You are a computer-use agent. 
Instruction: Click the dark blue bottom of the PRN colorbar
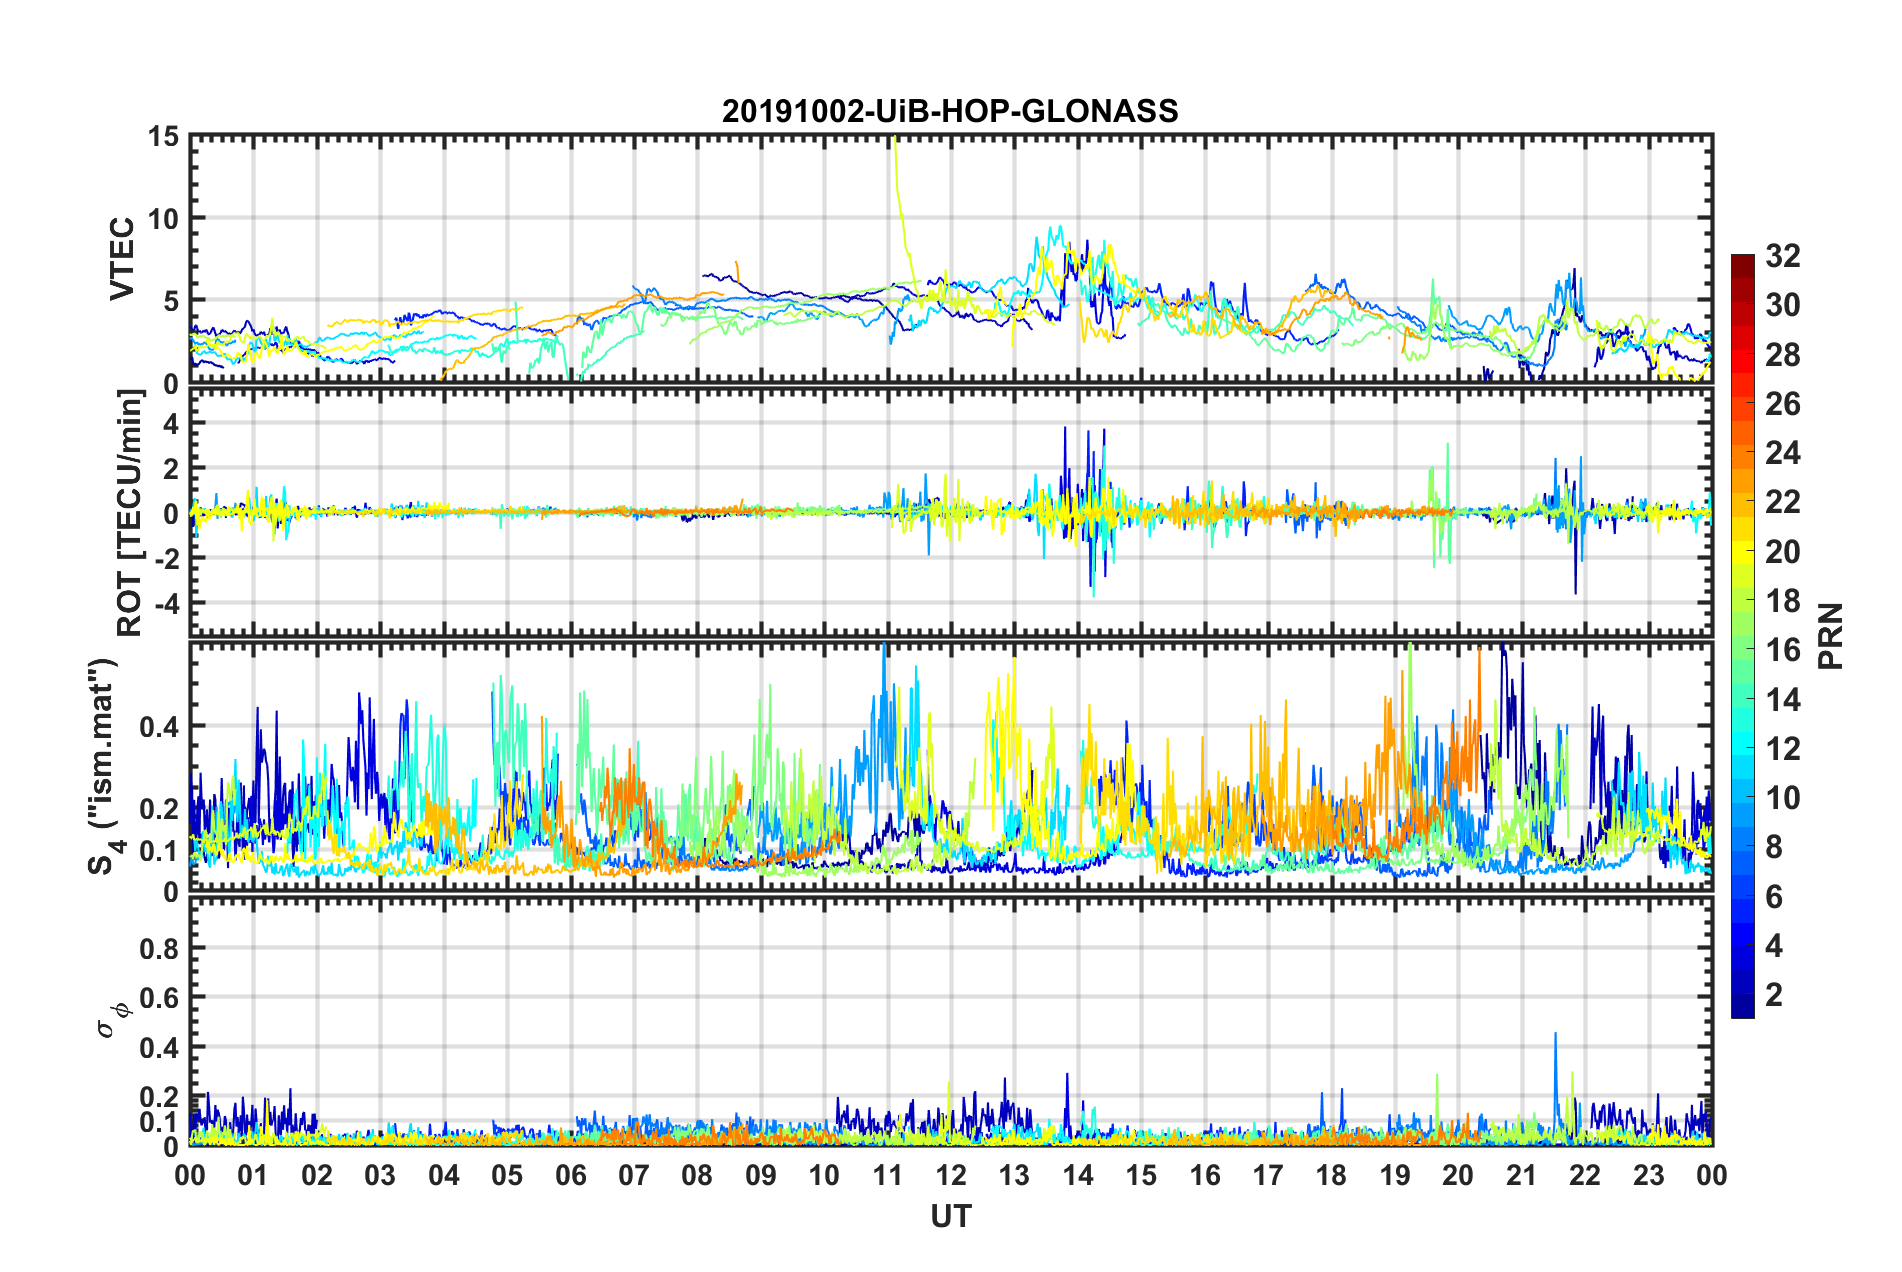[1742, 1008]
